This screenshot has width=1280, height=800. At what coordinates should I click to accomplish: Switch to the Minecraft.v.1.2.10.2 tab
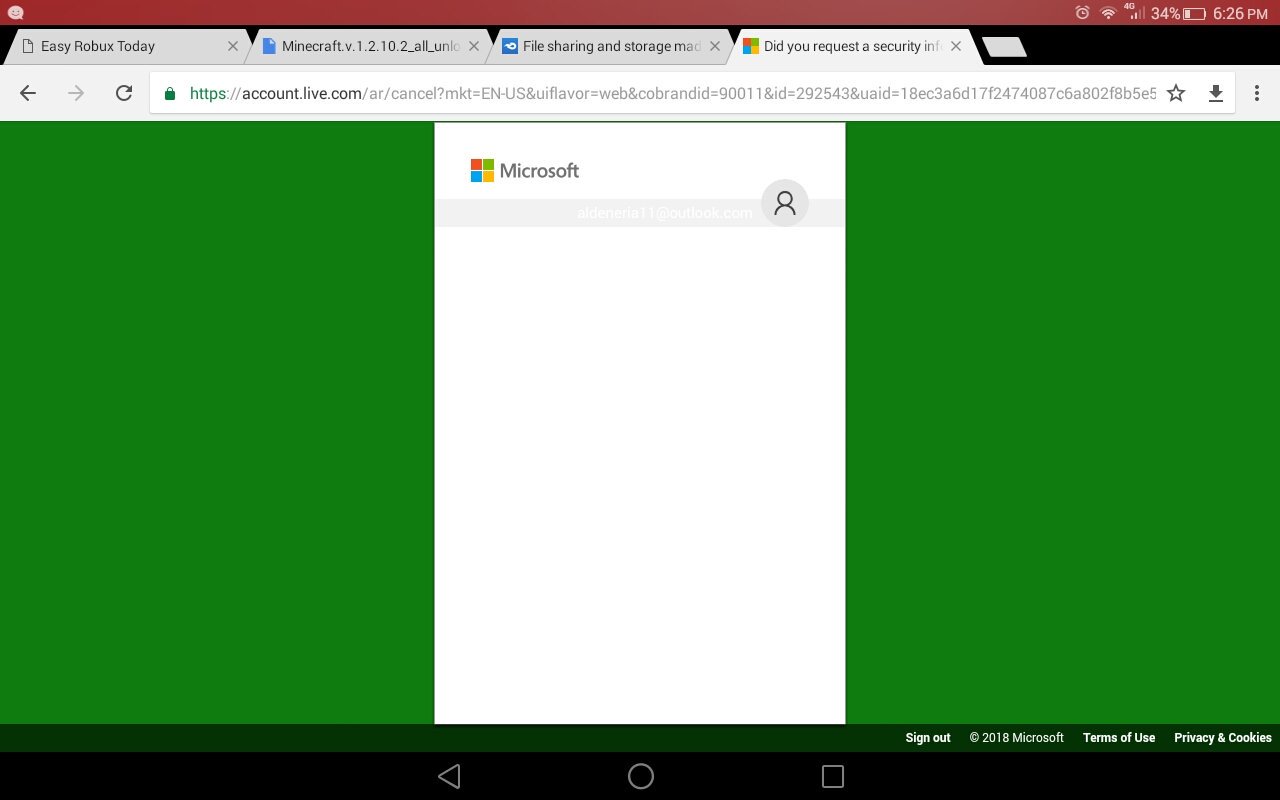(x=368, y=46)
